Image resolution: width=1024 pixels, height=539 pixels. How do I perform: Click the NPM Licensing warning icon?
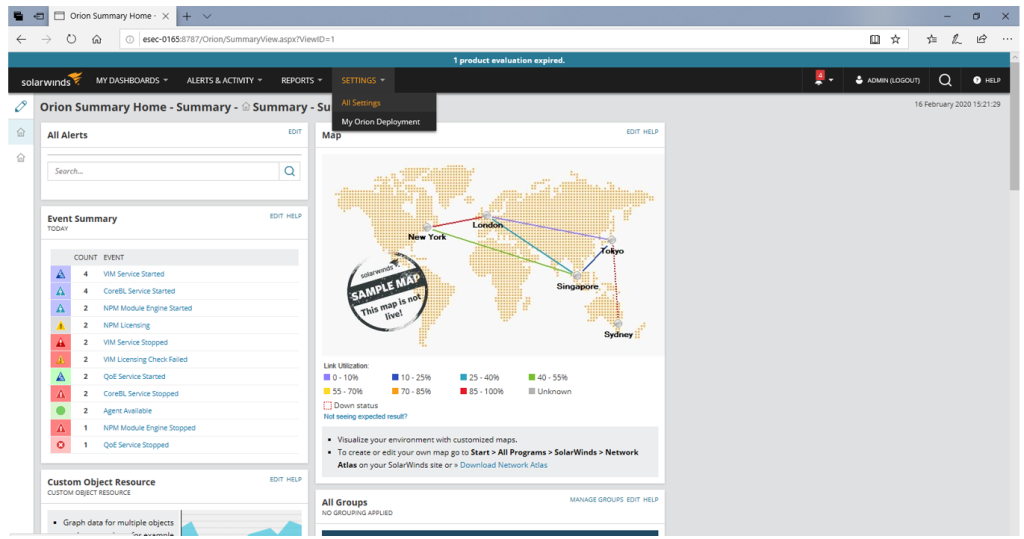(61, 325)
